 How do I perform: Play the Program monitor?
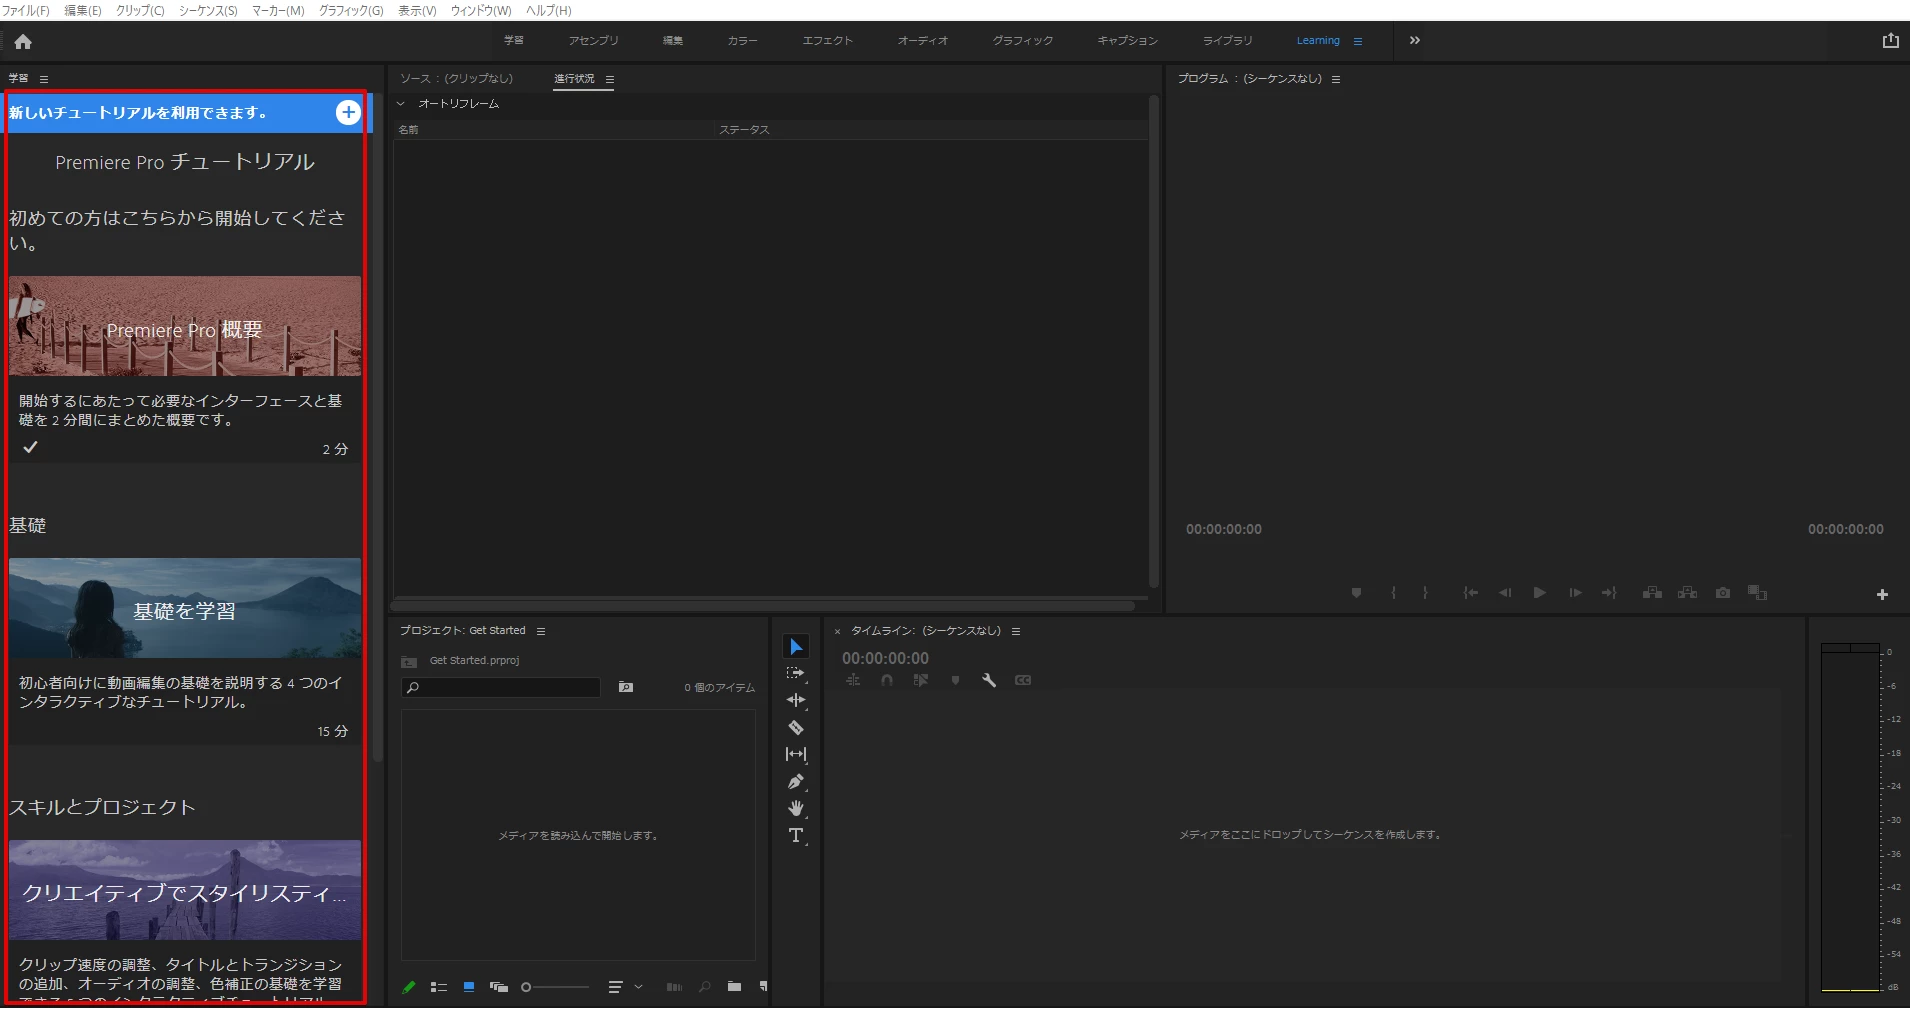pos(1540,593)
